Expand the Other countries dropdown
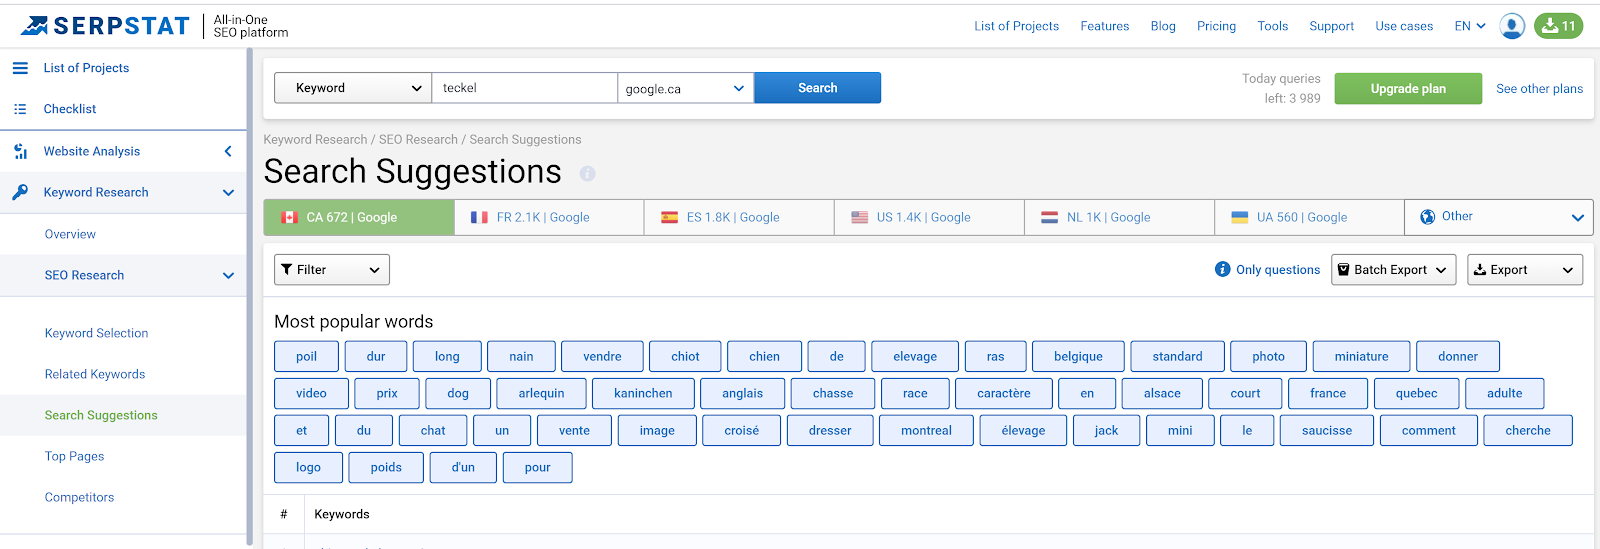 (x=1499, y=217)
